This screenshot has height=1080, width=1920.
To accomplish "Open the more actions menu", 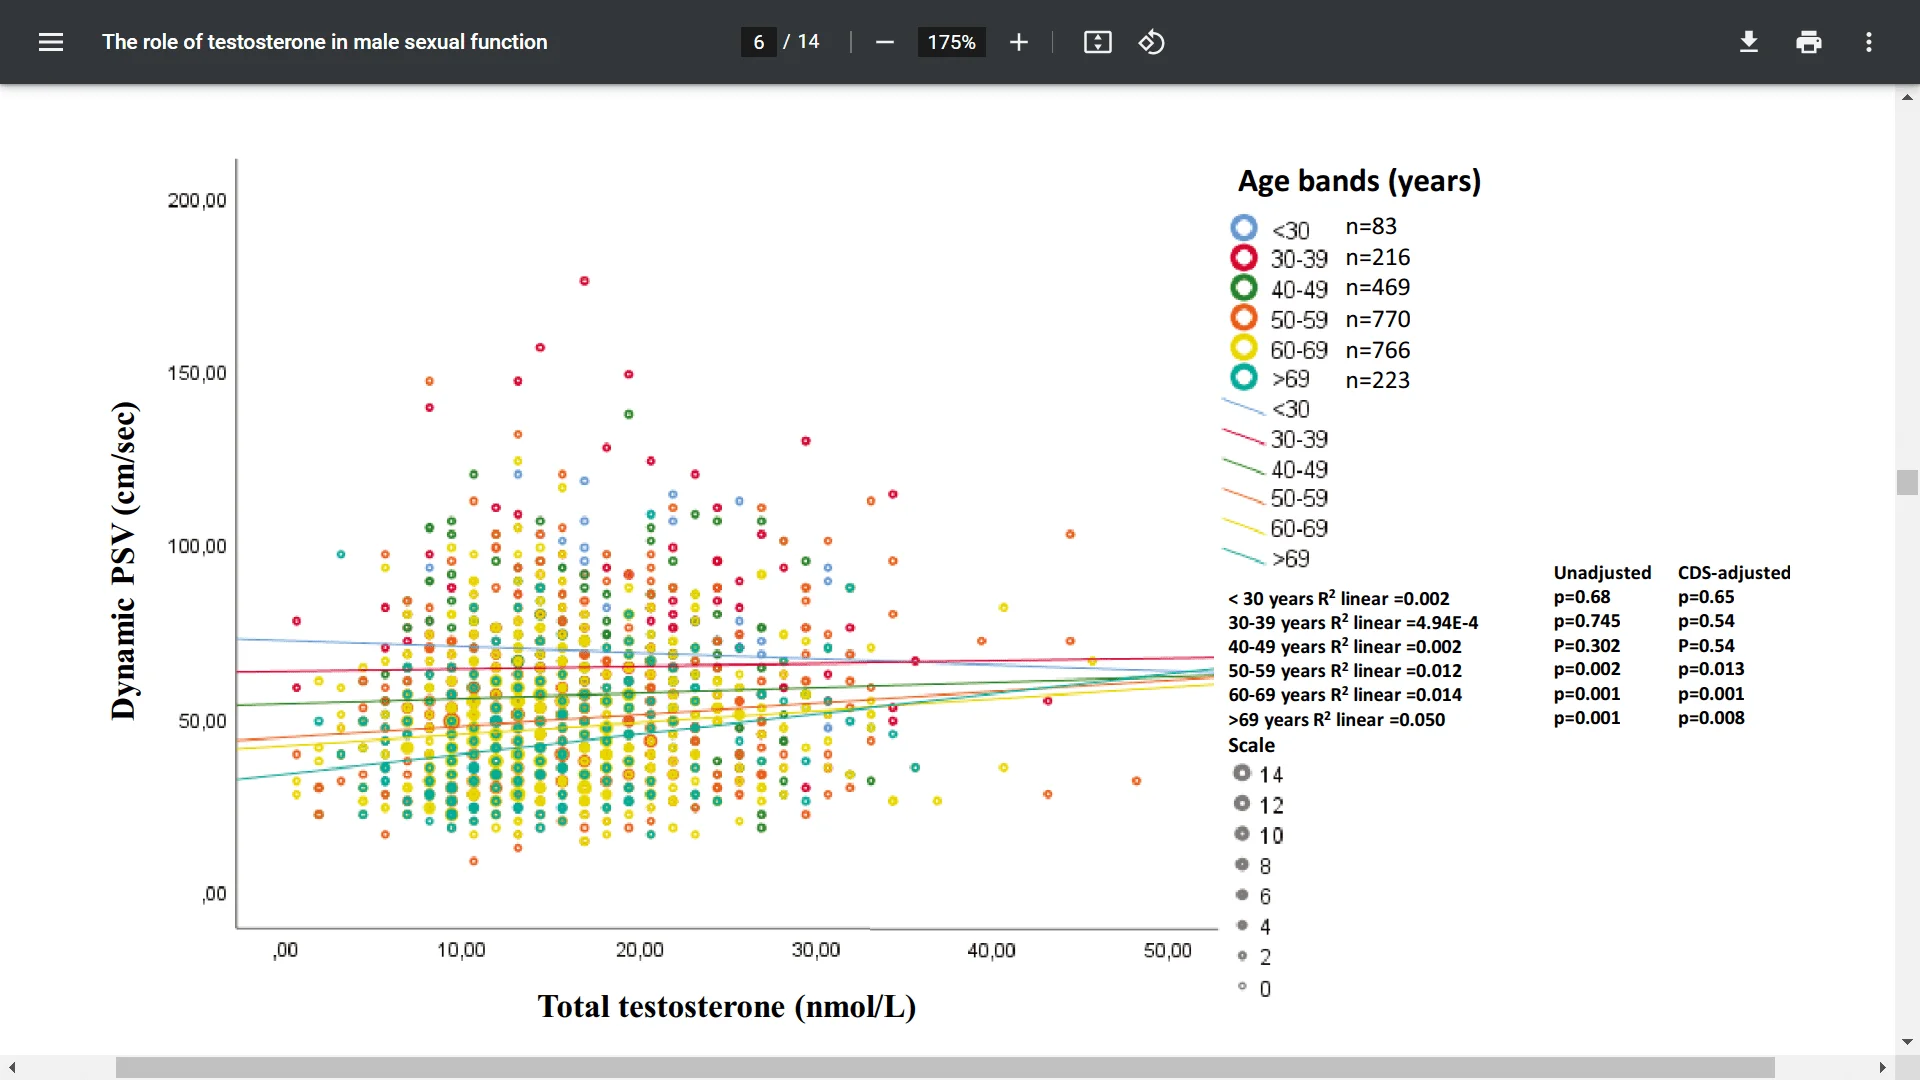I will pos(1869,42).
